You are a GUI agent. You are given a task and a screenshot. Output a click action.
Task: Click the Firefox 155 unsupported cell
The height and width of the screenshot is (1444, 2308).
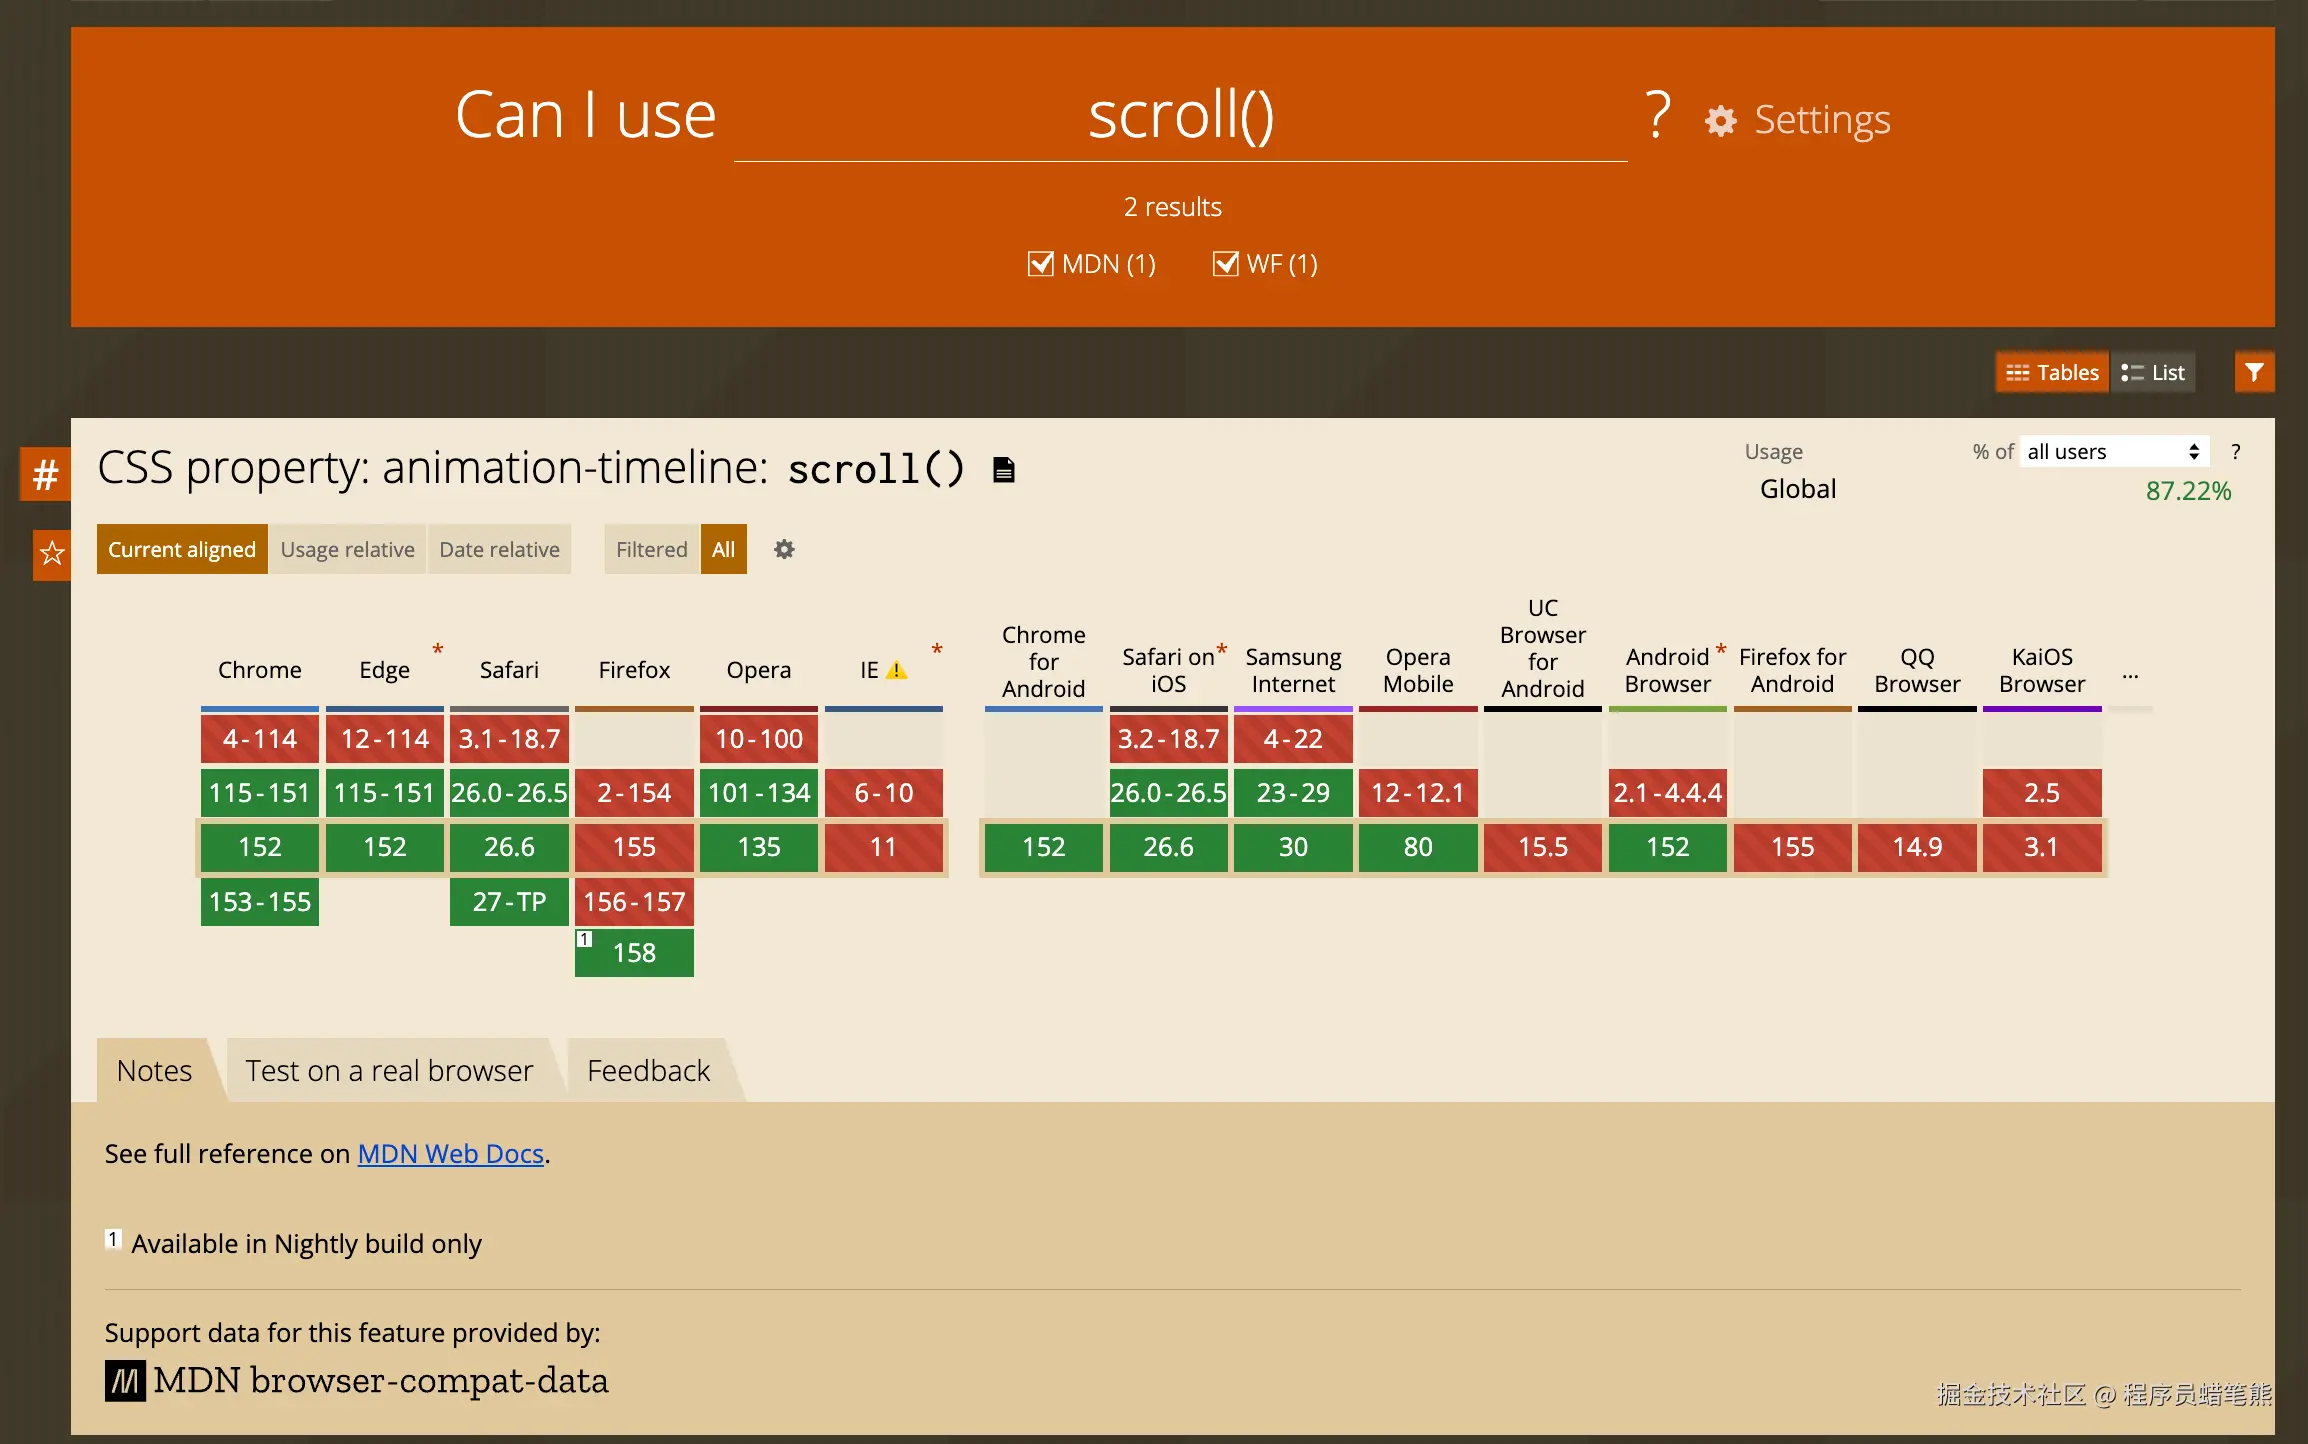click(x=634, y=847)
